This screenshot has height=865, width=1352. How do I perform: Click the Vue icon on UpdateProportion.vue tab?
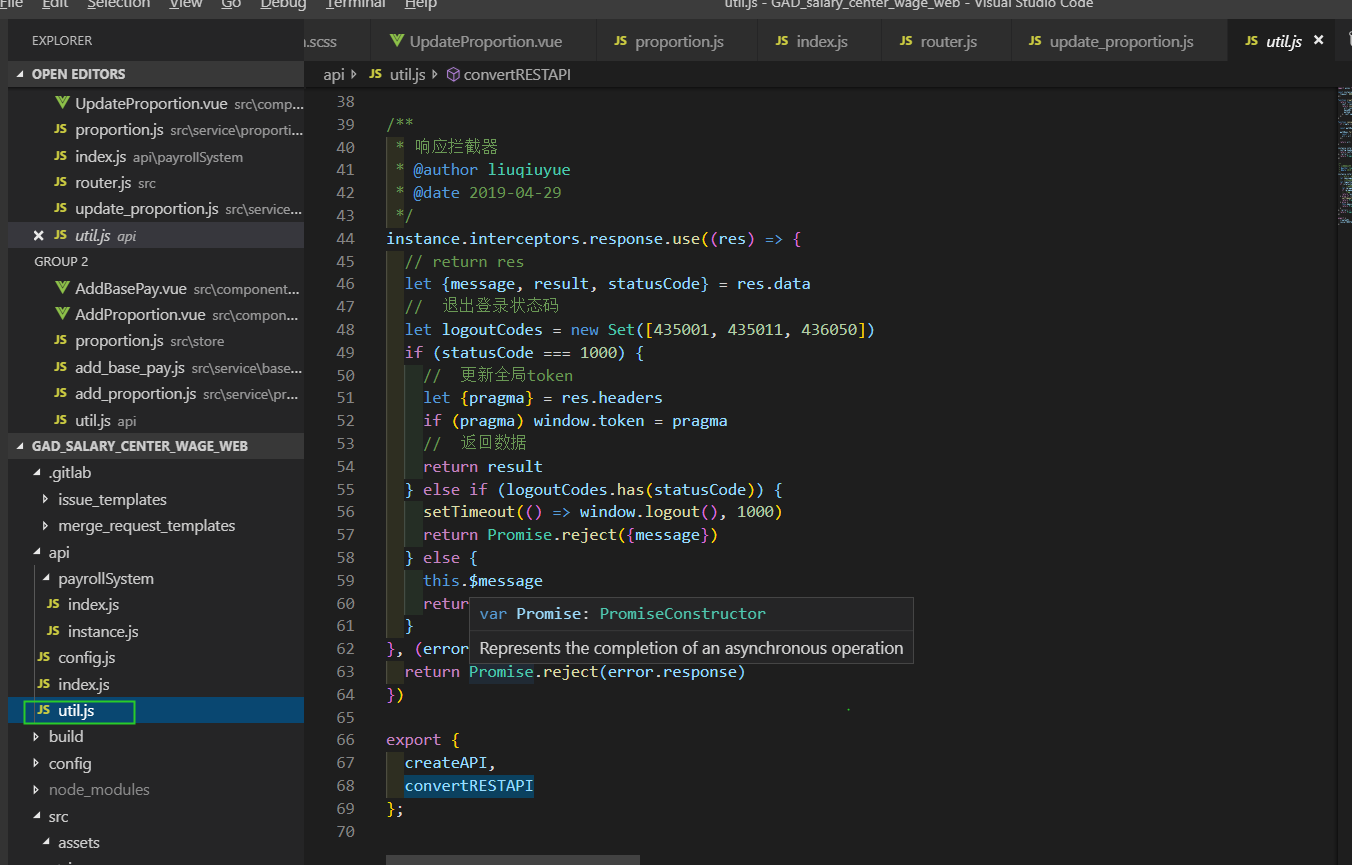click(397, 41)
